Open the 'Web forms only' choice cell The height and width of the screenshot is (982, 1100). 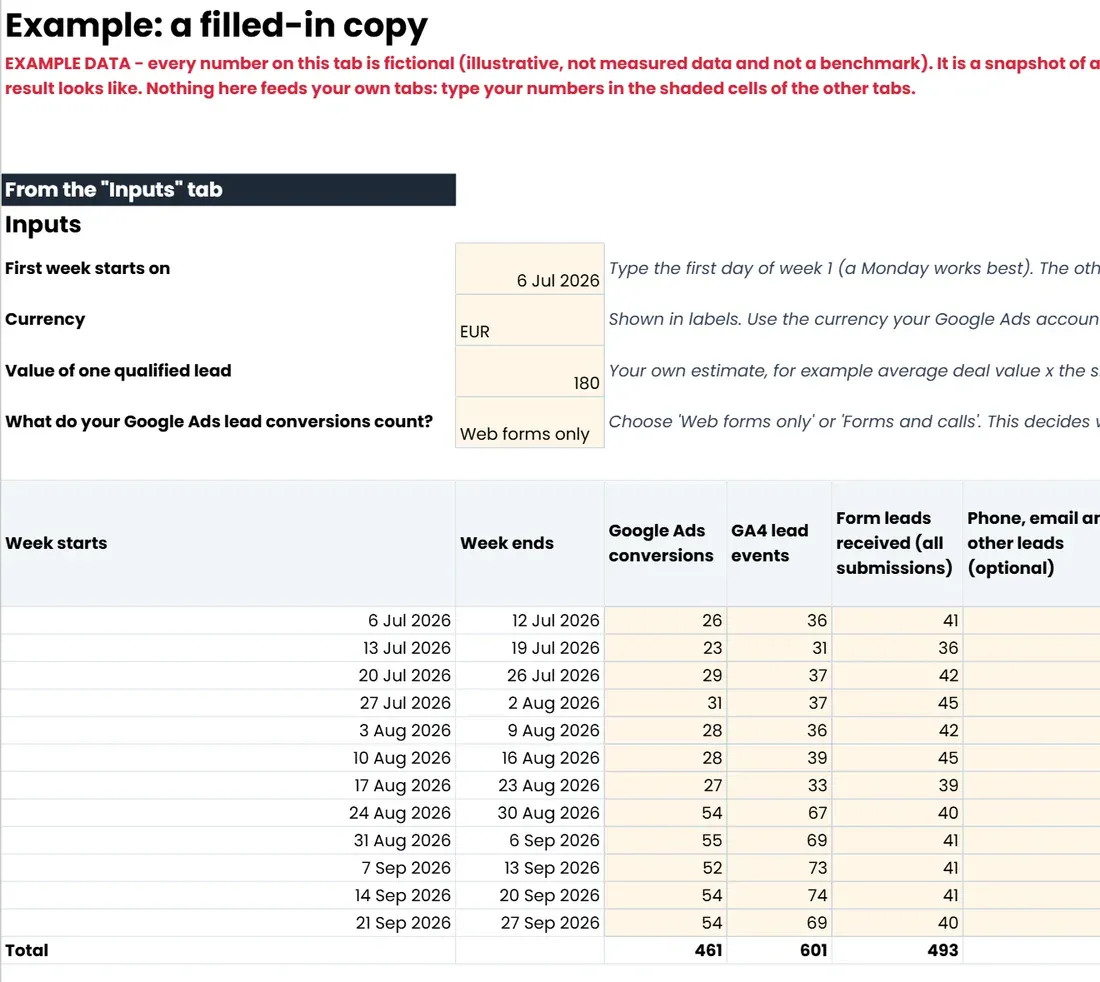[x=530, y=422]
